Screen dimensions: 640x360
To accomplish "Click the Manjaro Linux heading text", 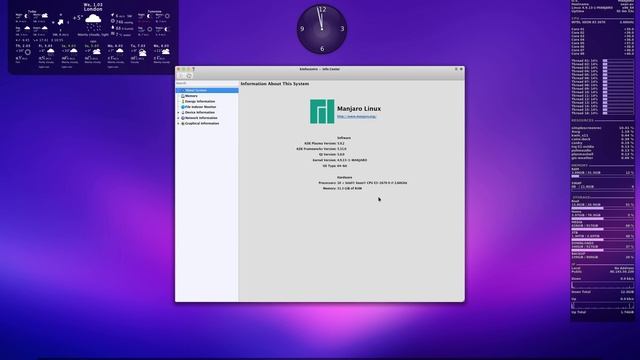I will [359, 109].
